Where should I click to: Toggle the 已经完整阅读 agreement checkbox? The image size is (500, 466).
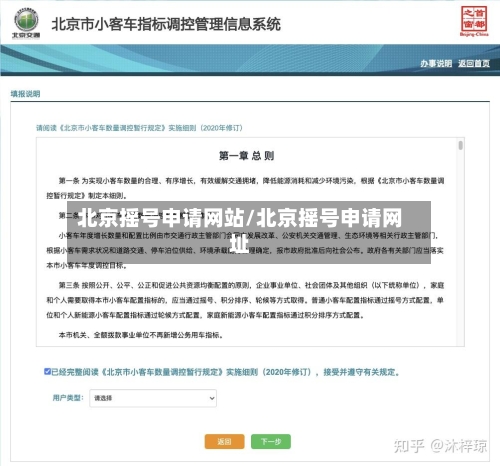pyautogui.click(x=47, y=371)
